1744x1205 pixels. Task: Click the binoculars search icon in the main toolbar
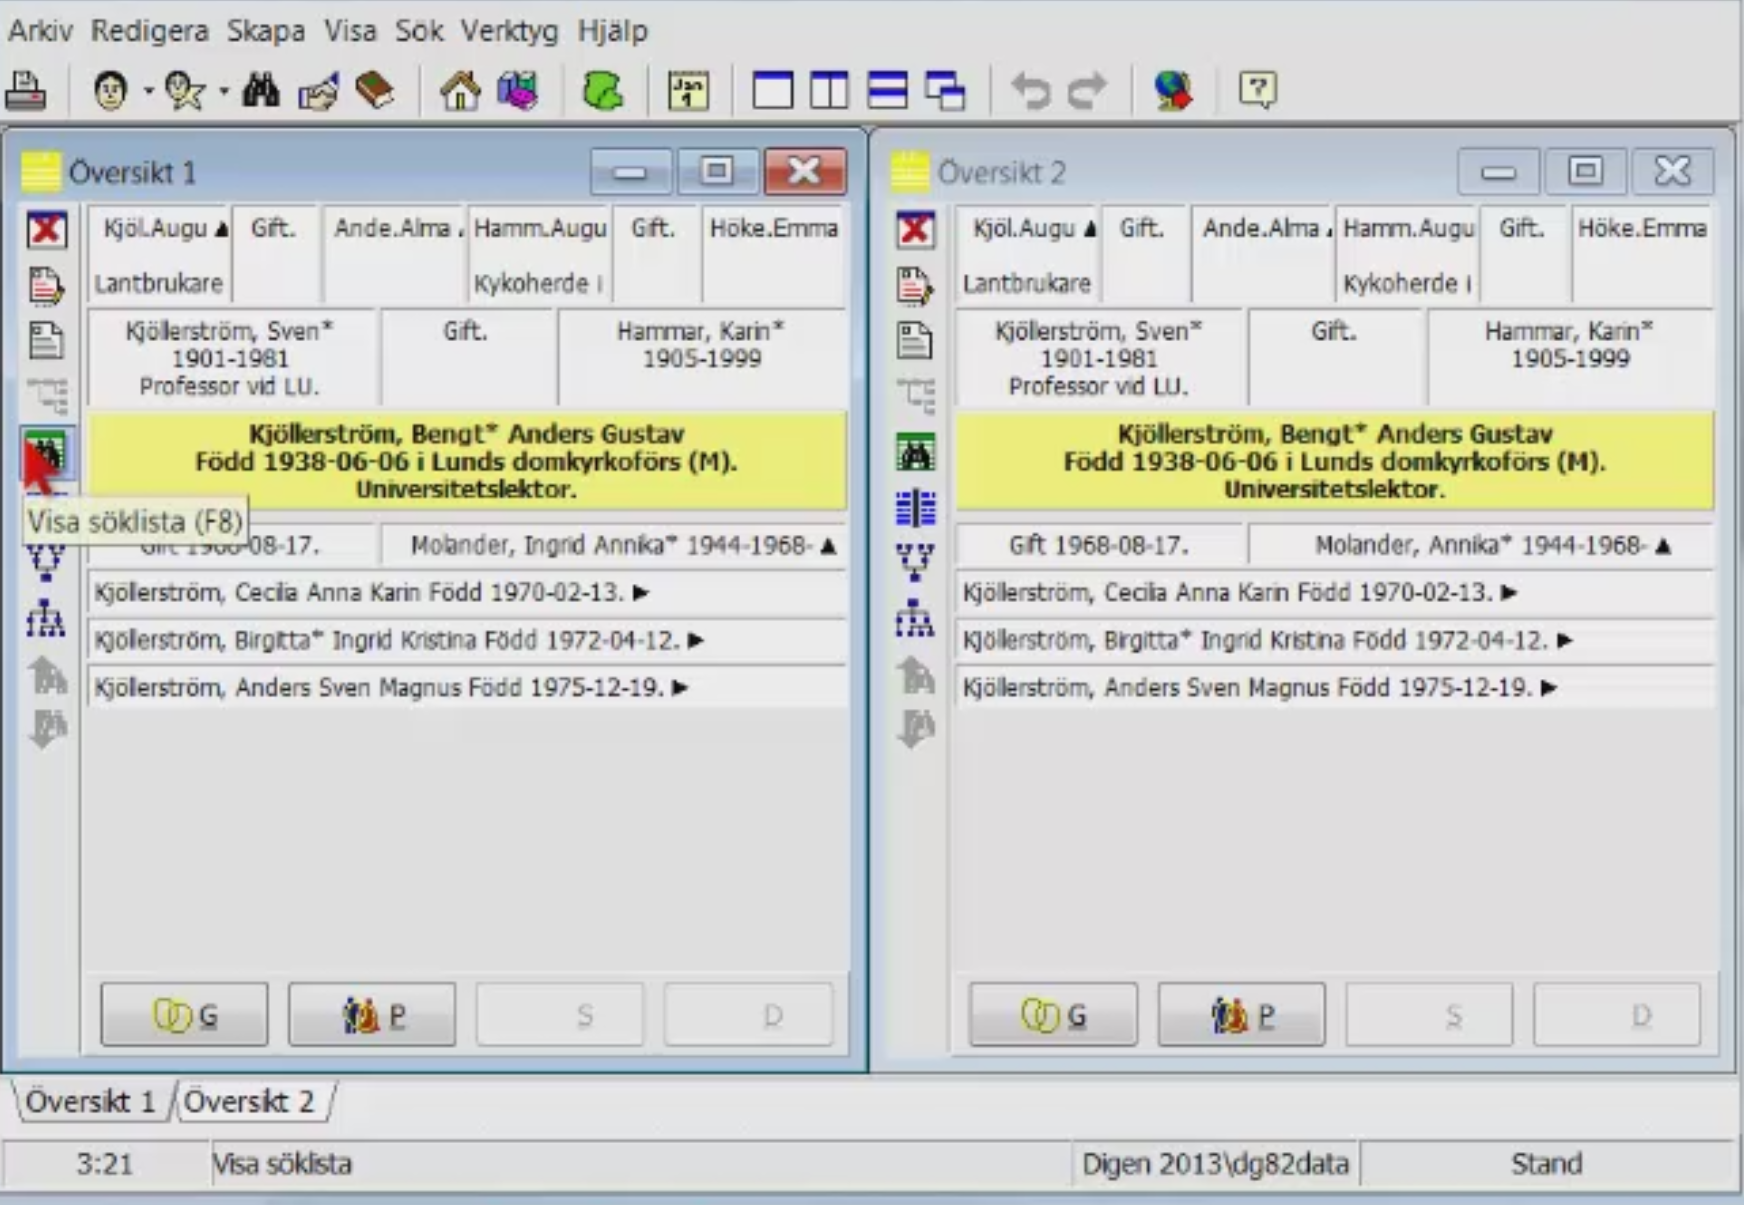point(261,91)
